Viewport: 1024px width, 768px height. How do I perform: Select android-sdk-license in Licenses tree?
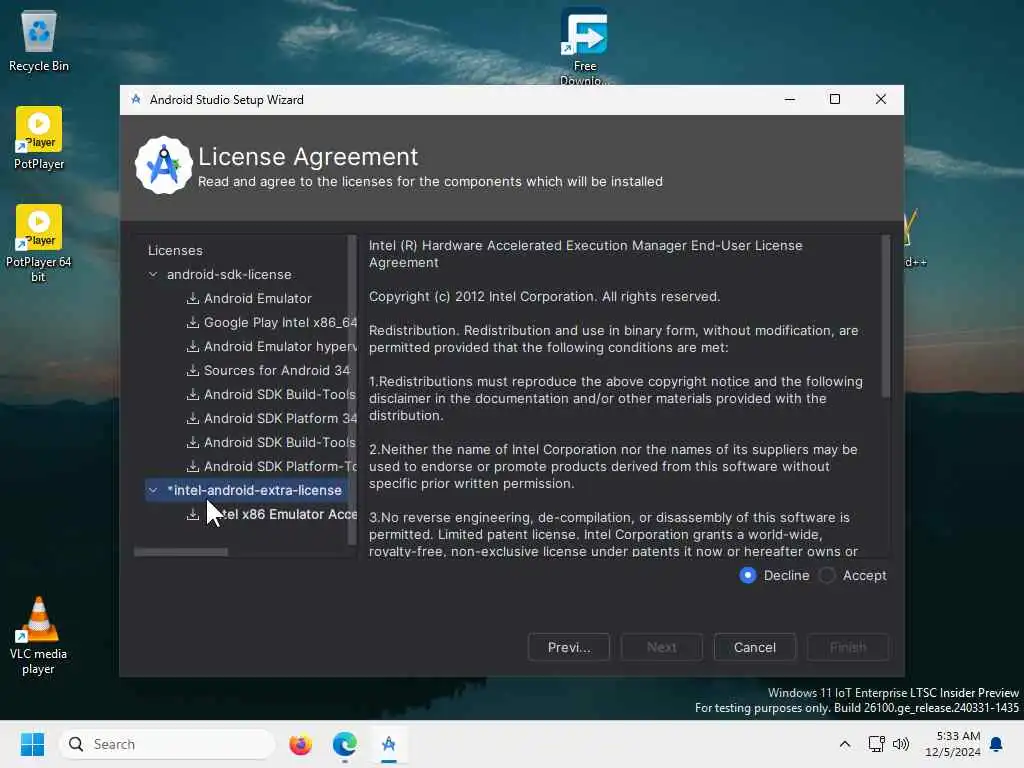(x=229, y=274)
